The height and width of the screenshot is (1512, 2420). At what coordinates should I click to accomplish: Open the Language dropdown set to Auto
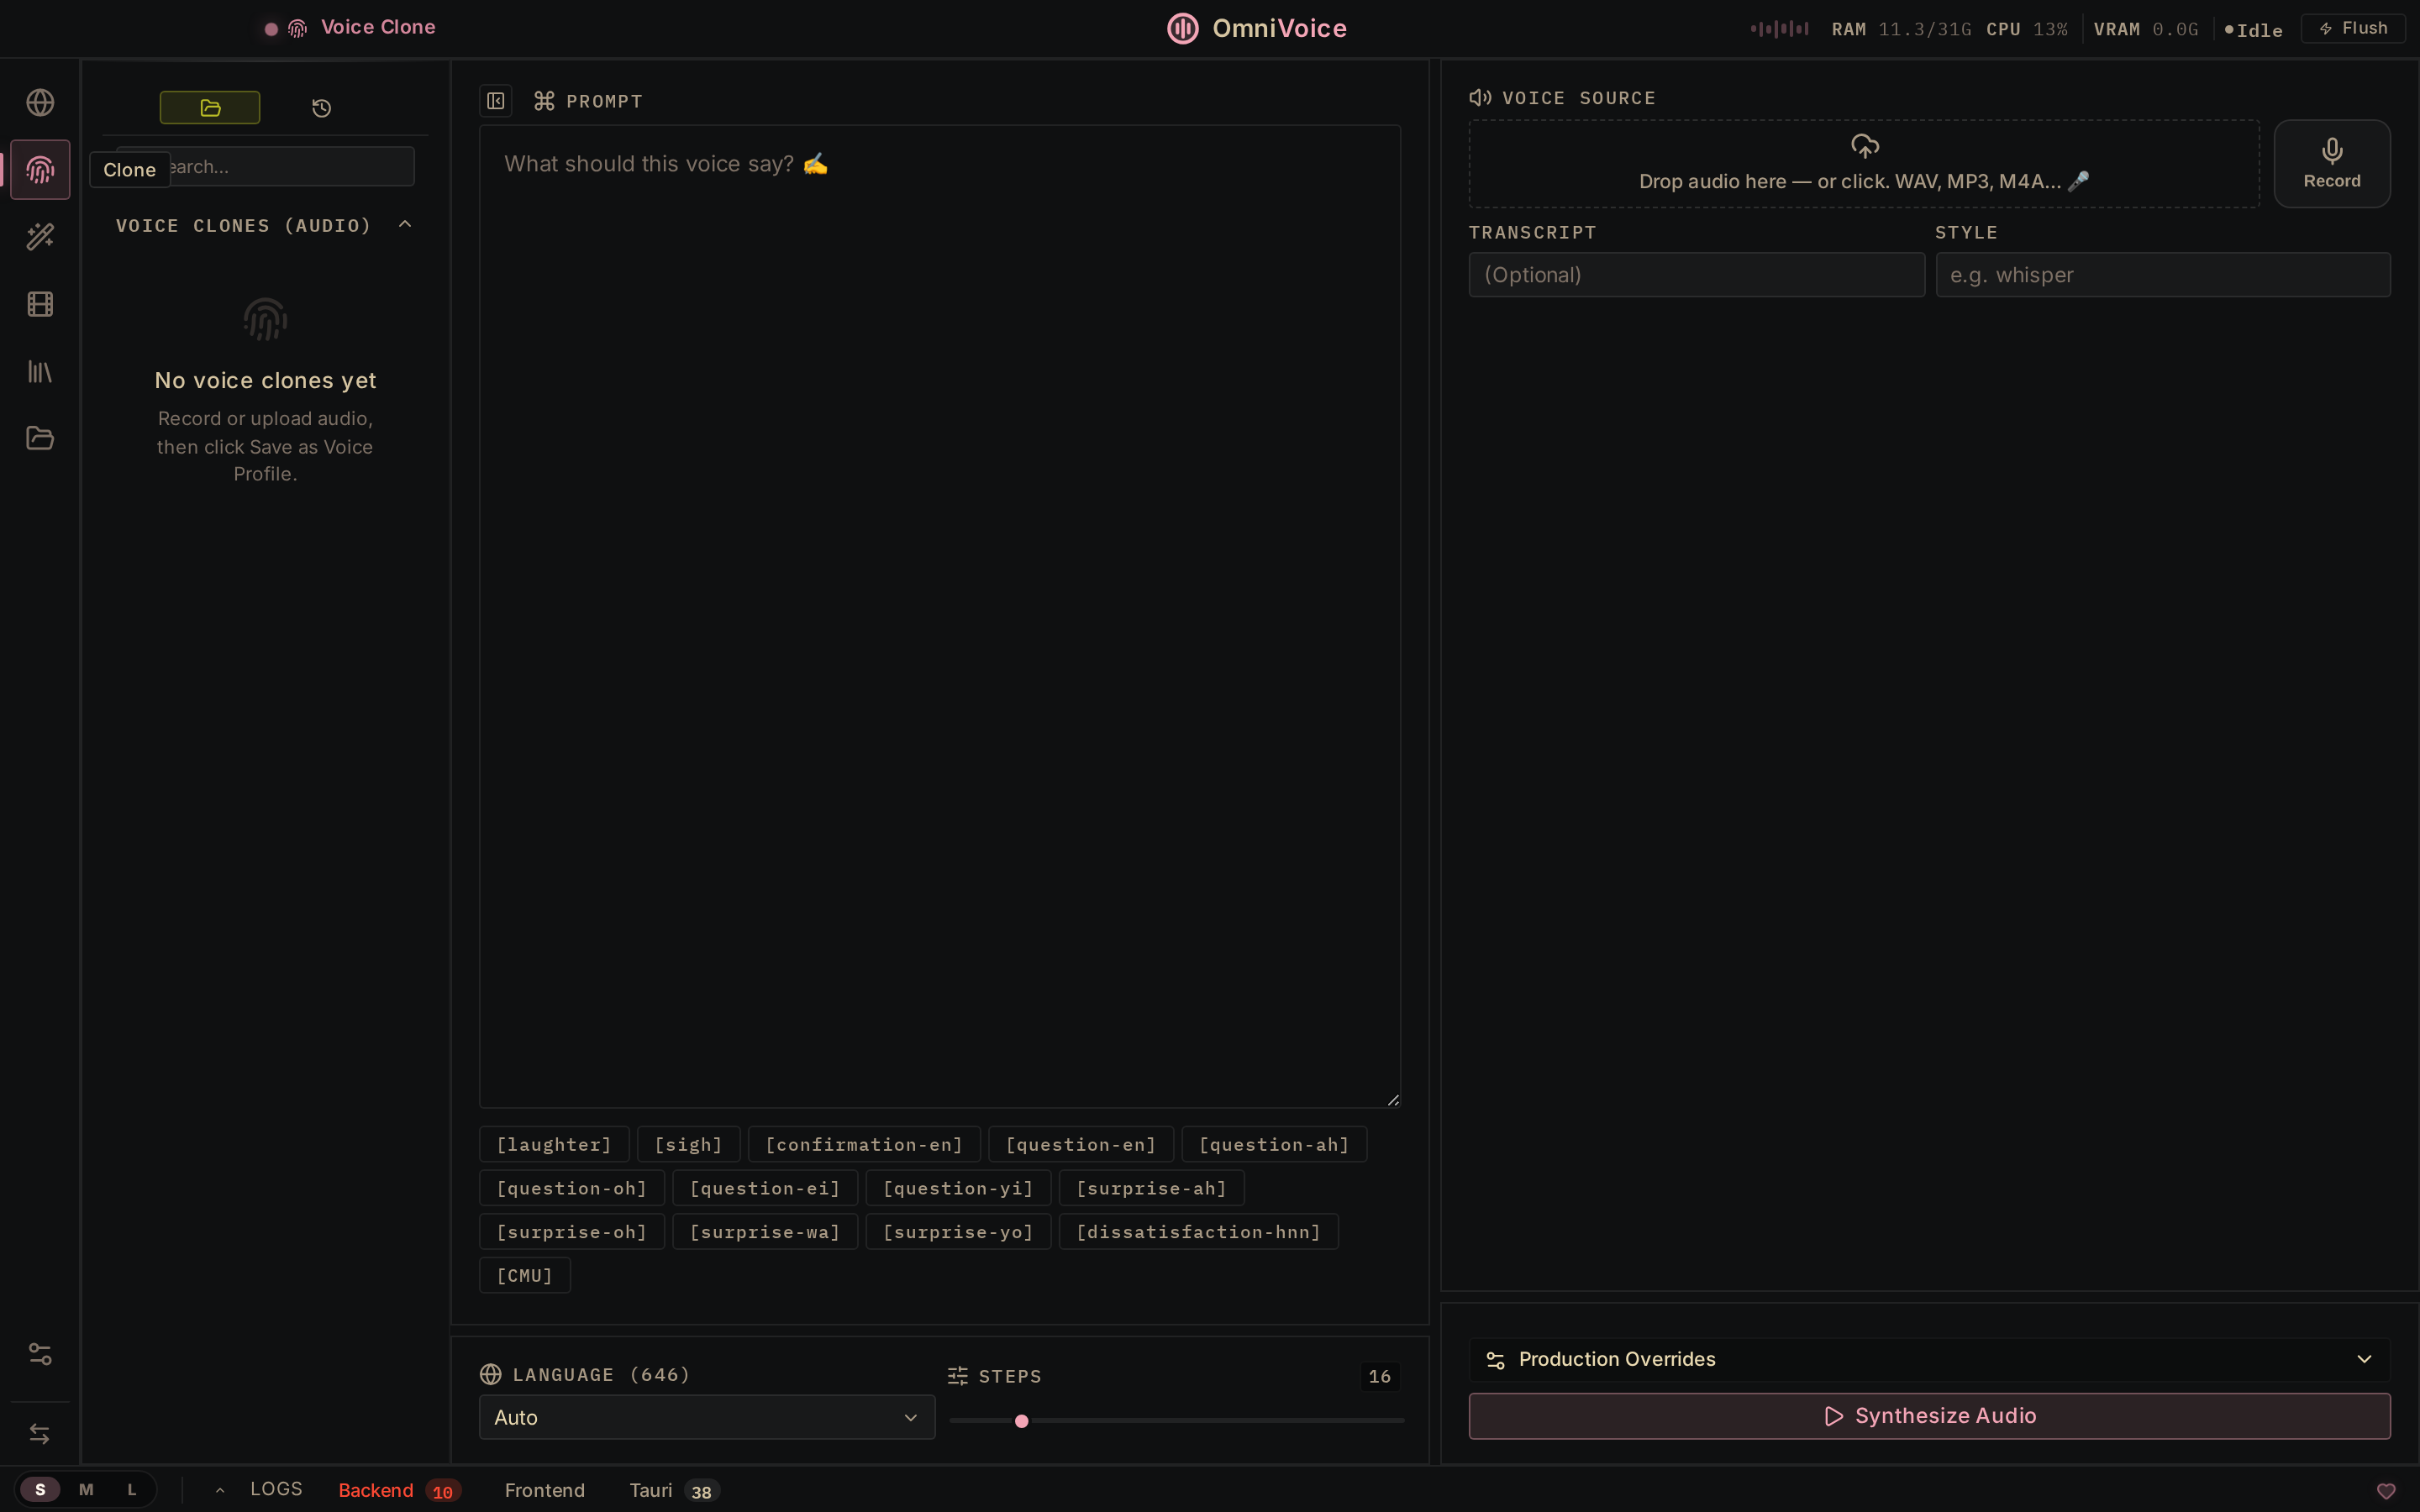(705, 1416)
